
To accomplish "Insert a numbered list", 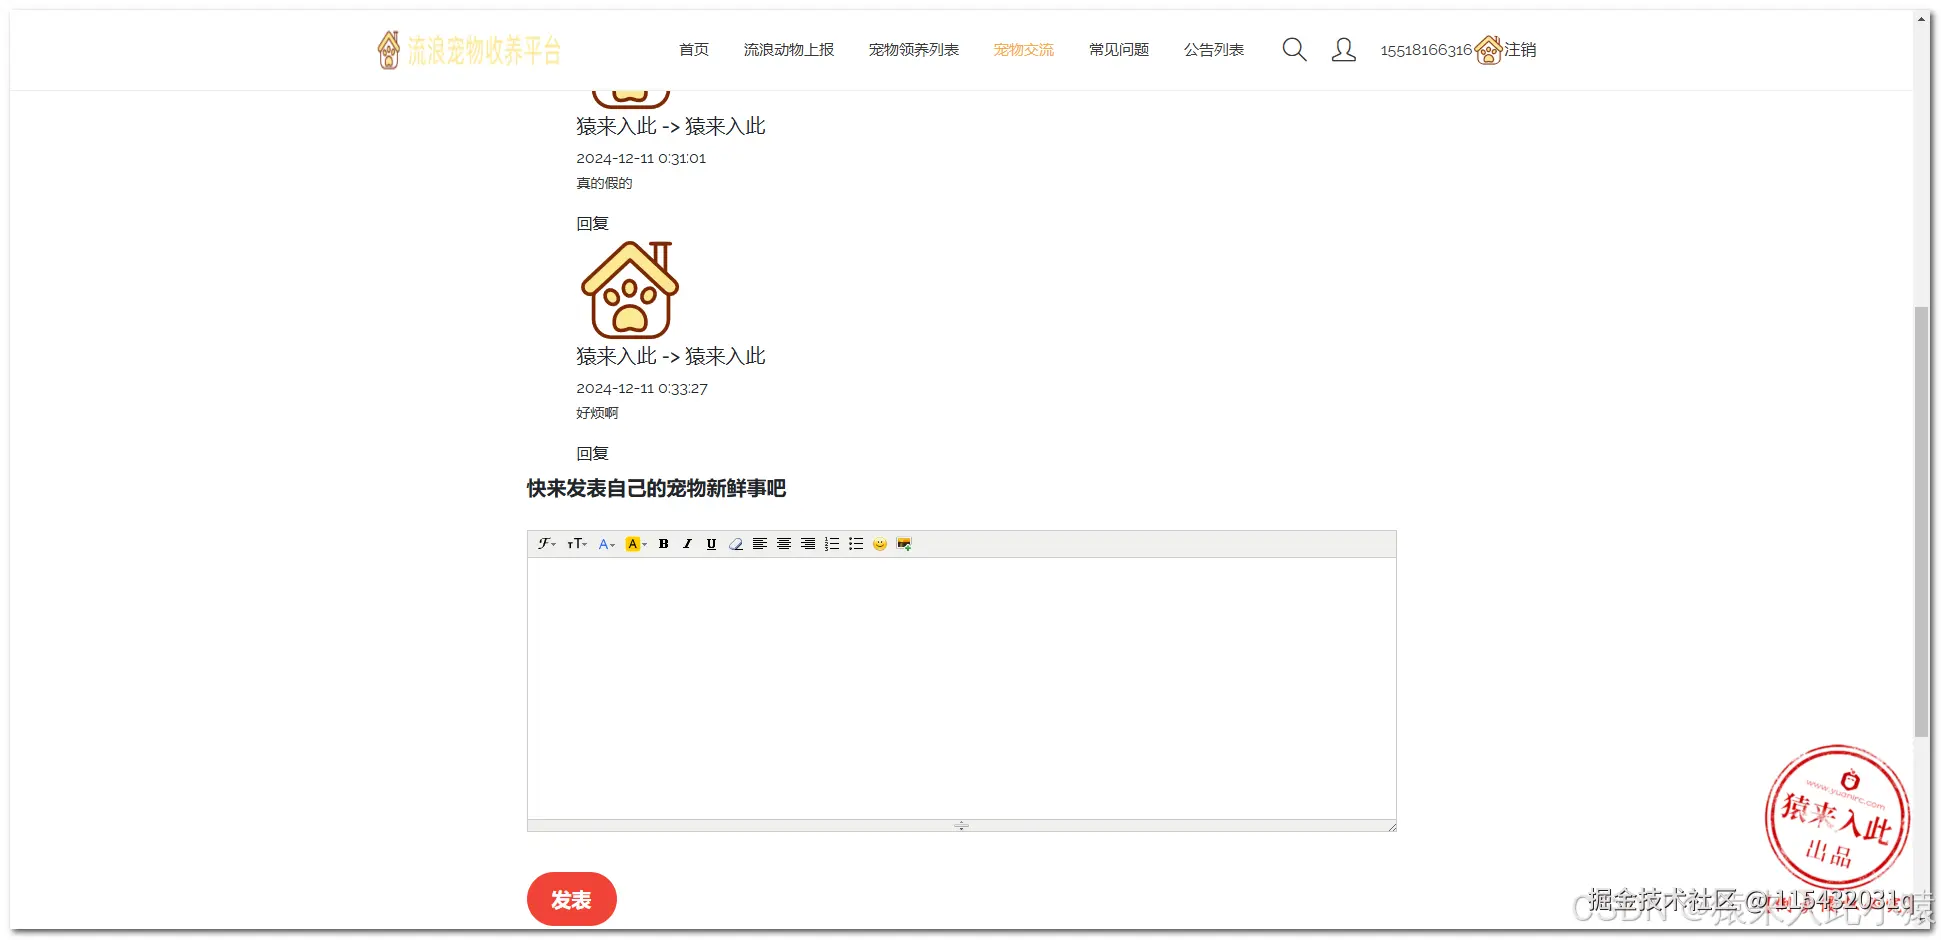I will coord(832,544).
